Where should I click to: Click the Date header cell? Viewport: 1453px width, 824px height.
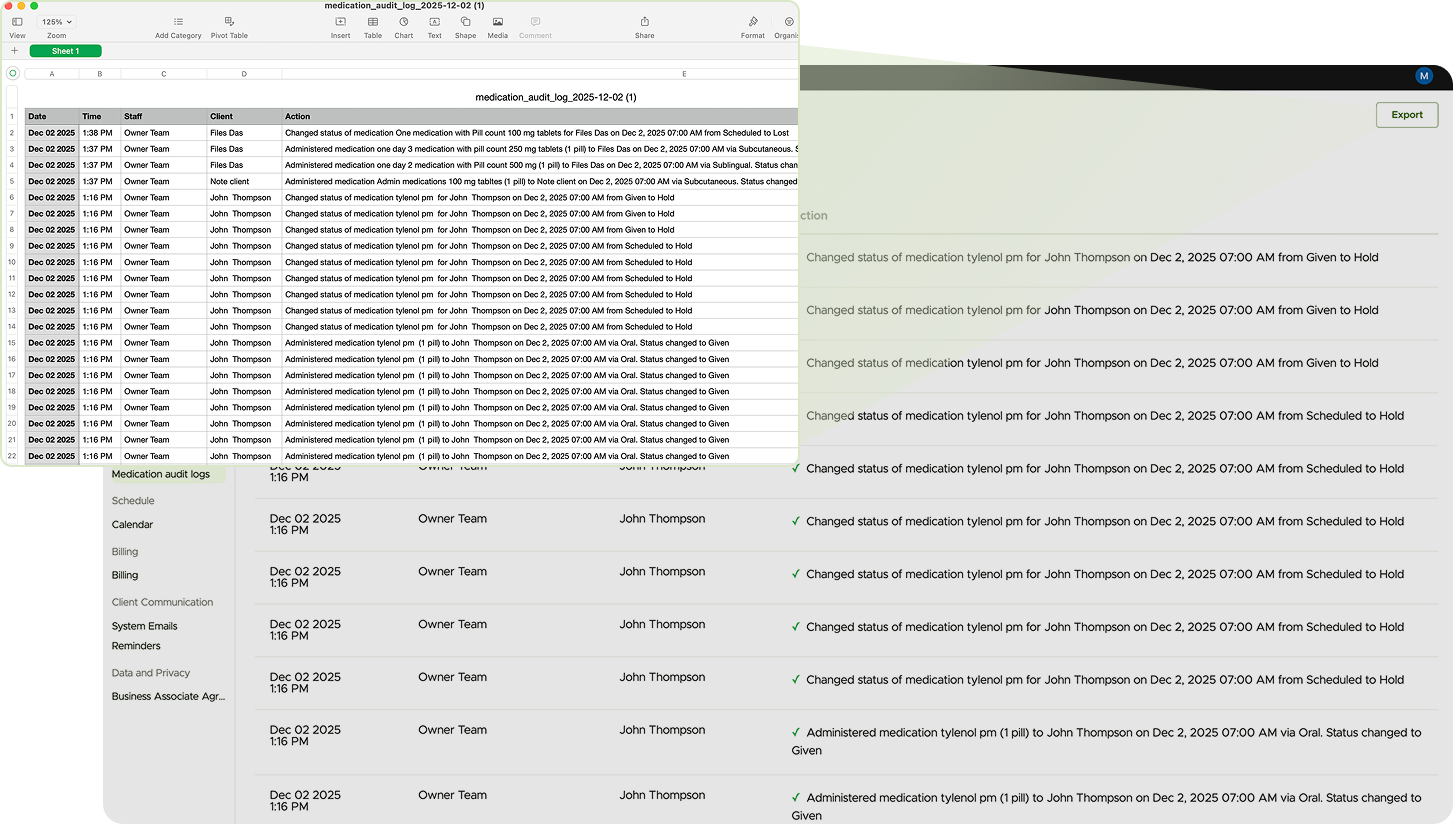(x=52, y=117)
